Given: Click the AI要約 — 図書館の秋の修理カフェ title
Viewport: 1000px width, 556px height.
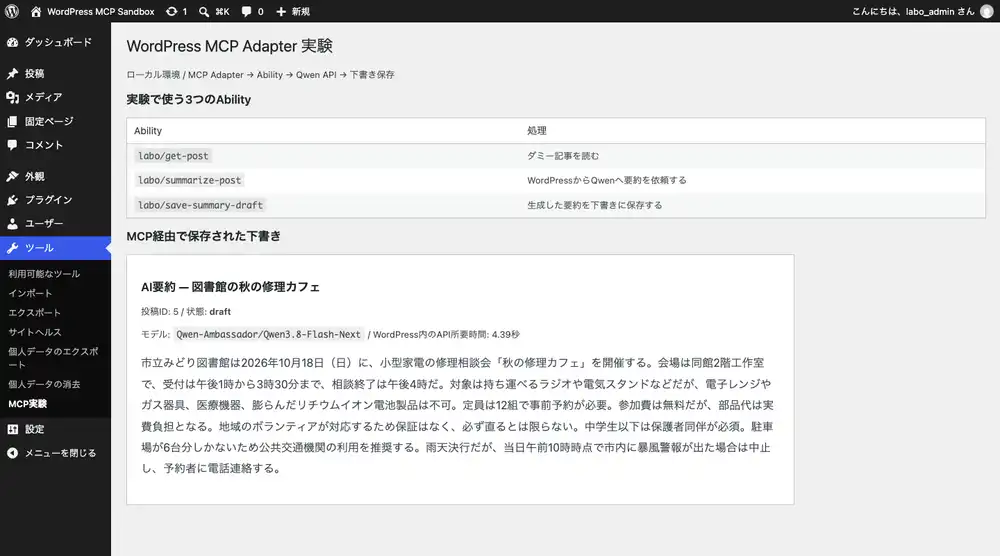Looking at the screenshot, I should coord(230,287).
